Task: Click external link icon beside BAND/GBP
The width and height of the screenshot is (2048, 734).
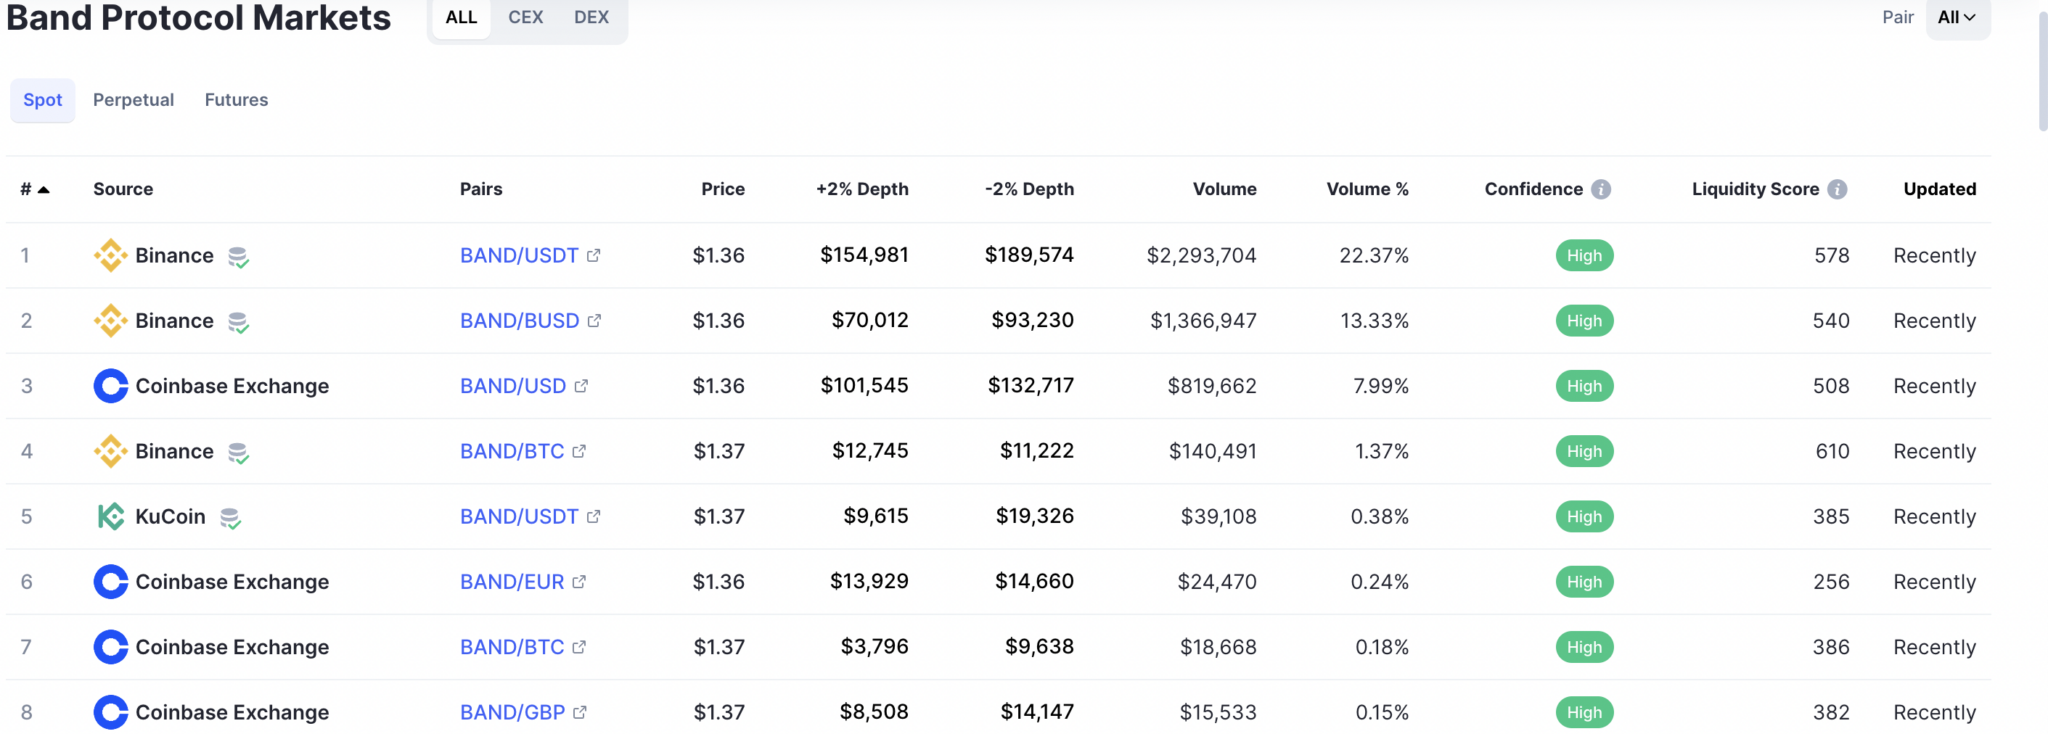Action: tap(580, 712)
